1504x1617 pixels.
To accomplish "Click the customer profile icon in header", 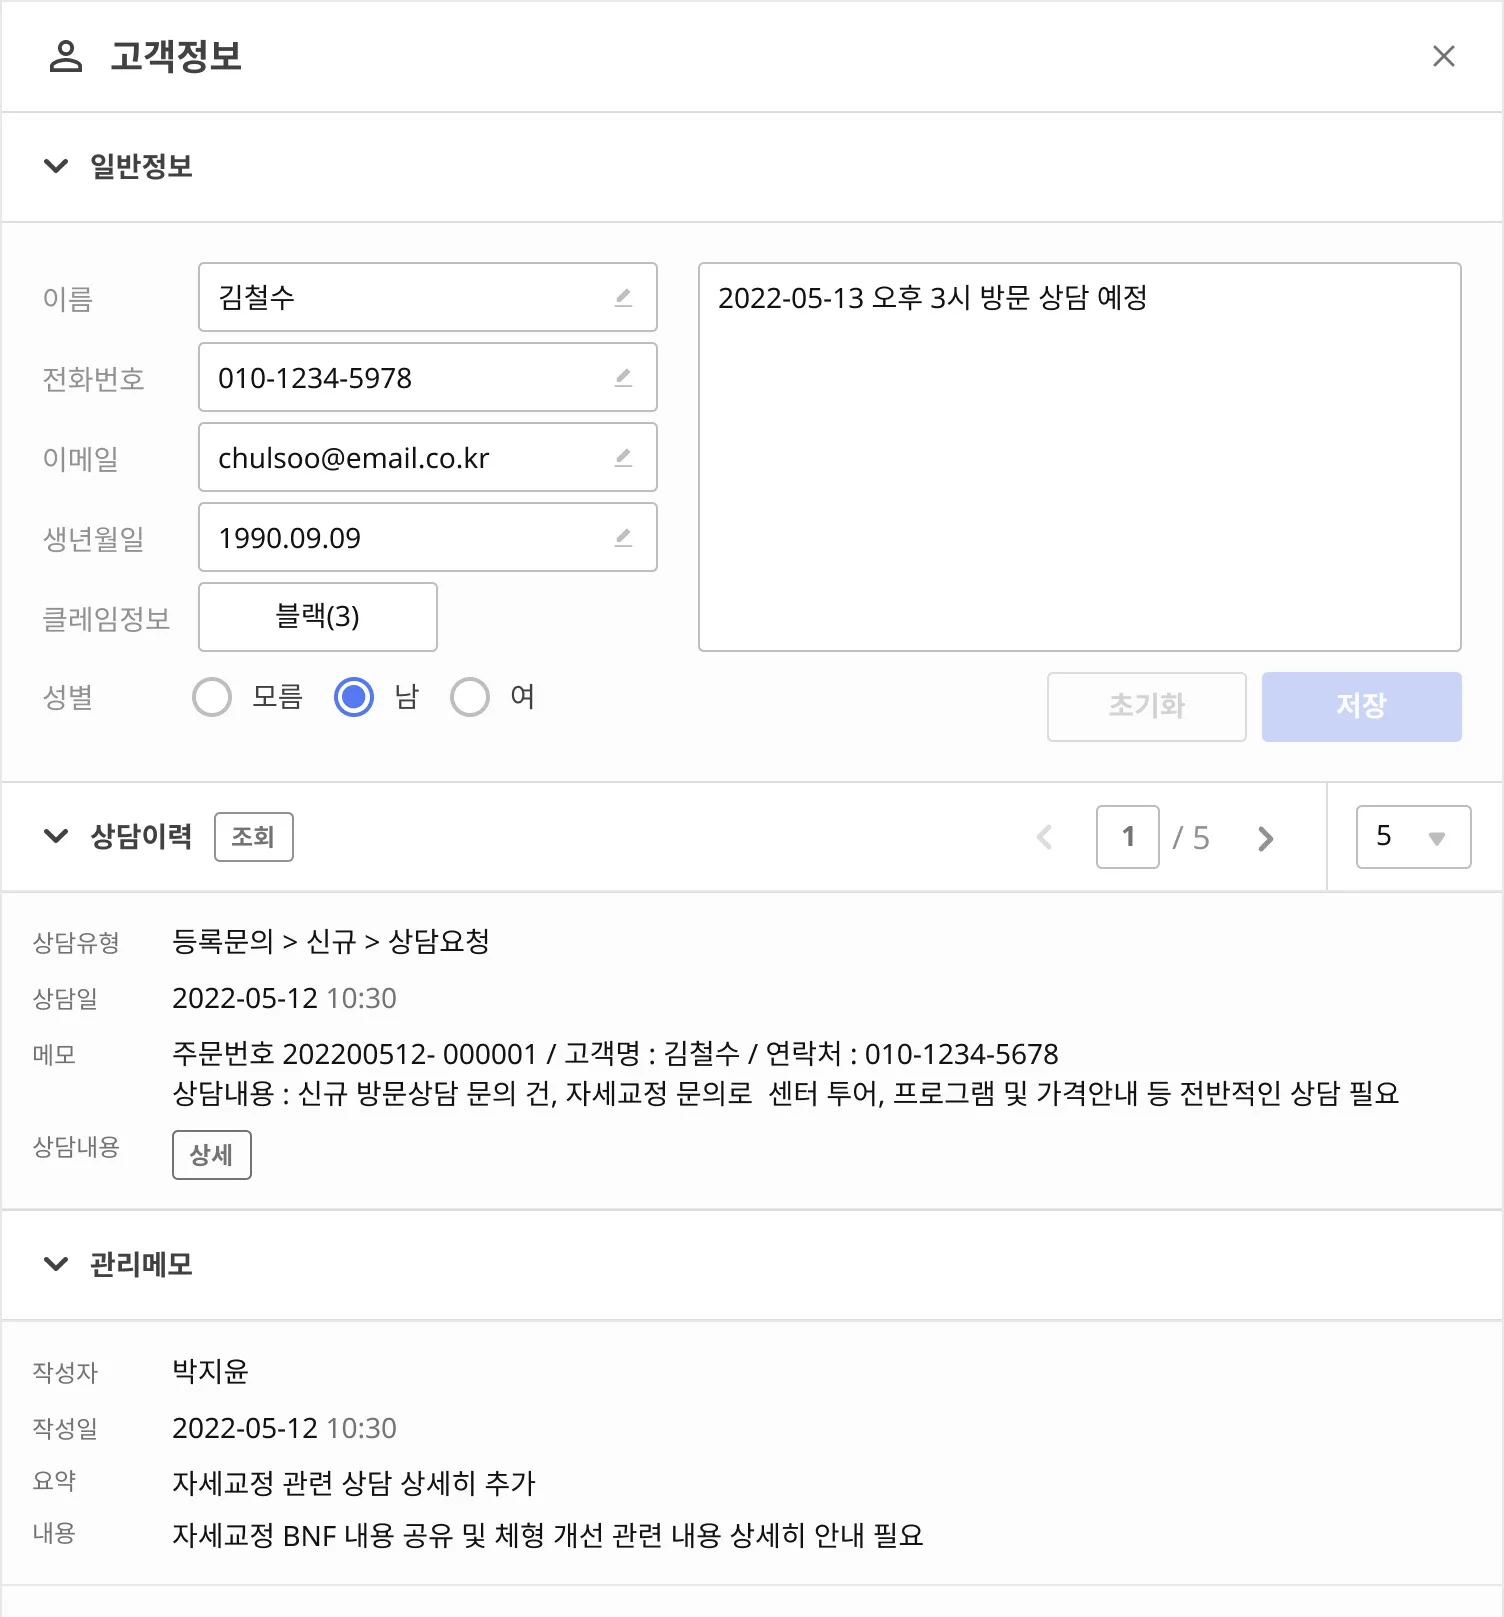I will [x=66, y=56].
